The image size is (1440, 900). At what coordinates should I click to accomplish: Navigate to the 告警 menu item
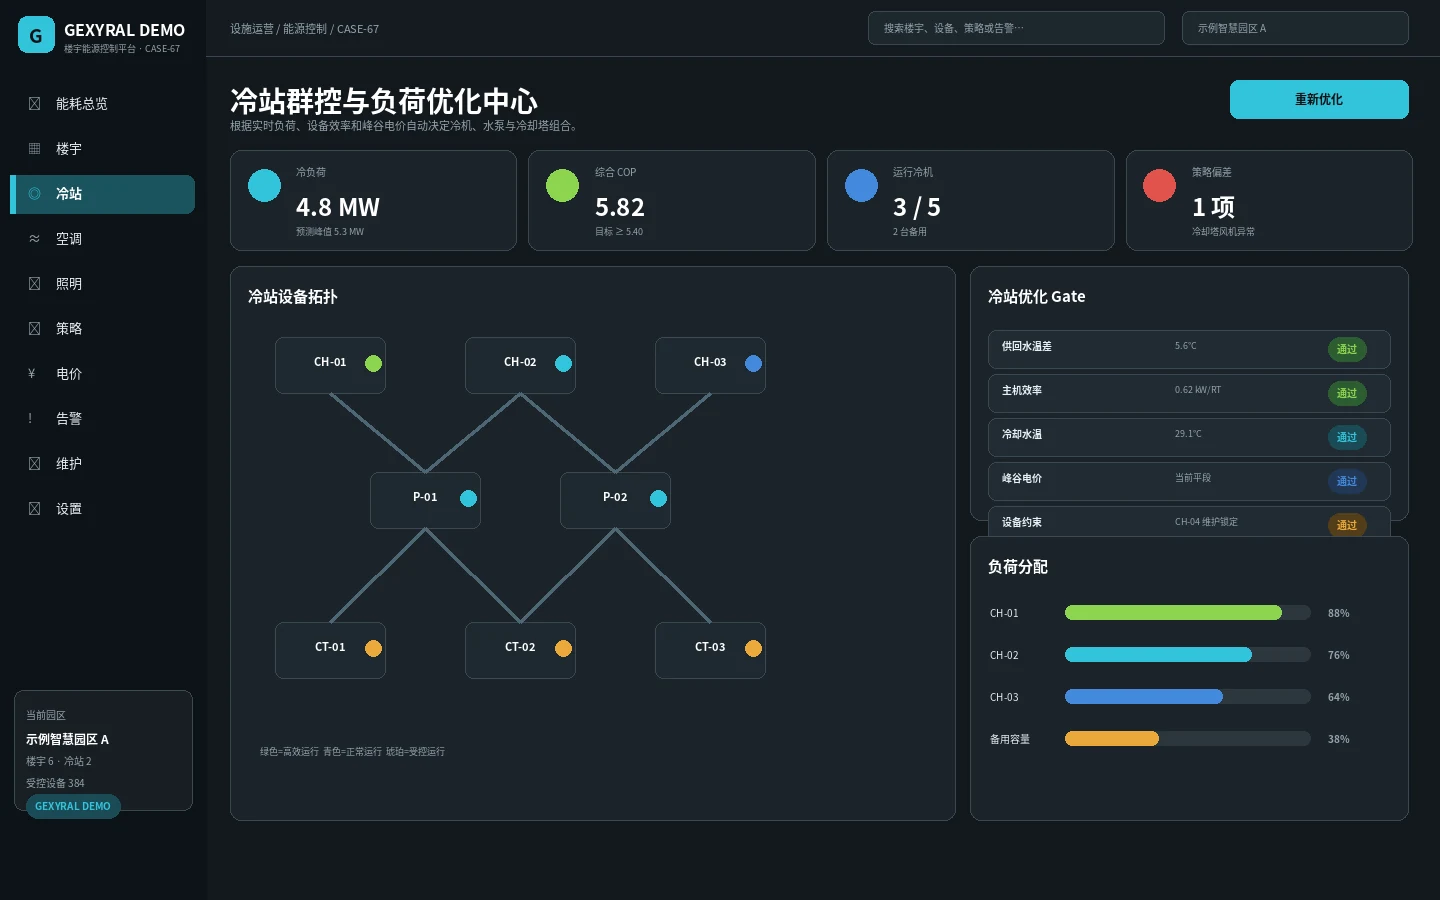point(102,419)
